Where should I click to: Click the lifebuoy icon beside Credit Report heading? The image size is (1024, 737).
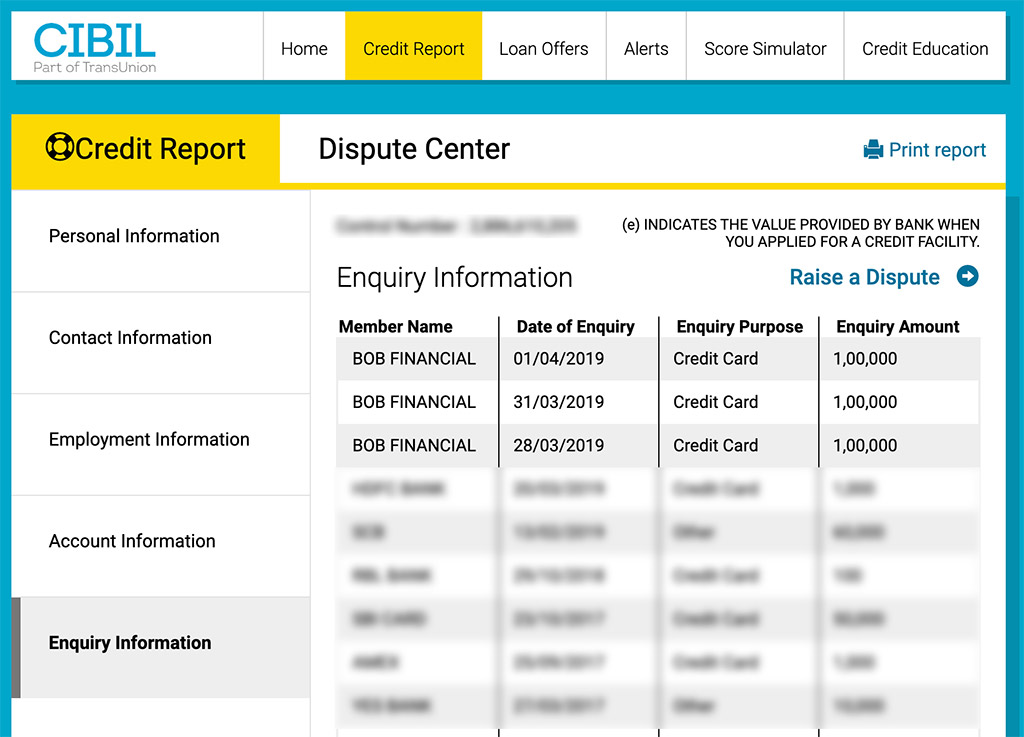coord(59,147)
